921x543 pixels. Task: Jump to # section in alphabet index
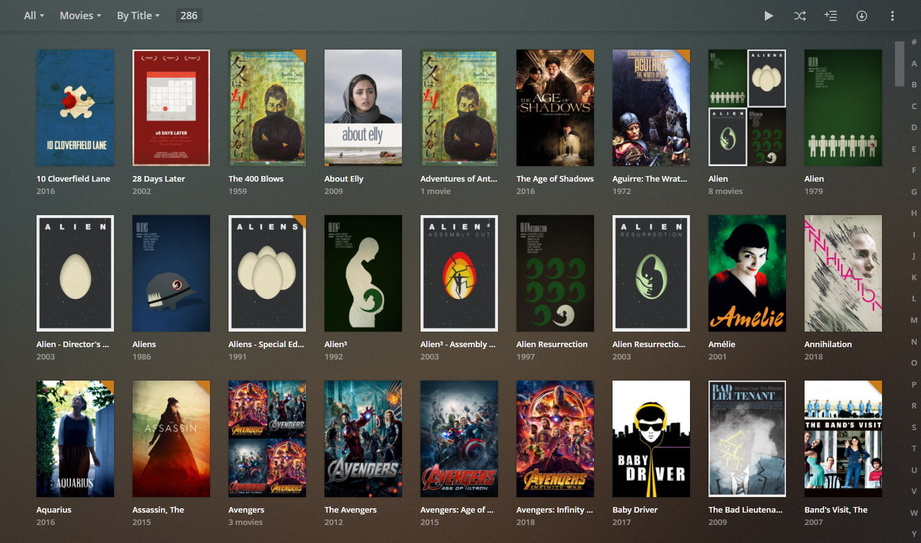click(x=914, y=42)
